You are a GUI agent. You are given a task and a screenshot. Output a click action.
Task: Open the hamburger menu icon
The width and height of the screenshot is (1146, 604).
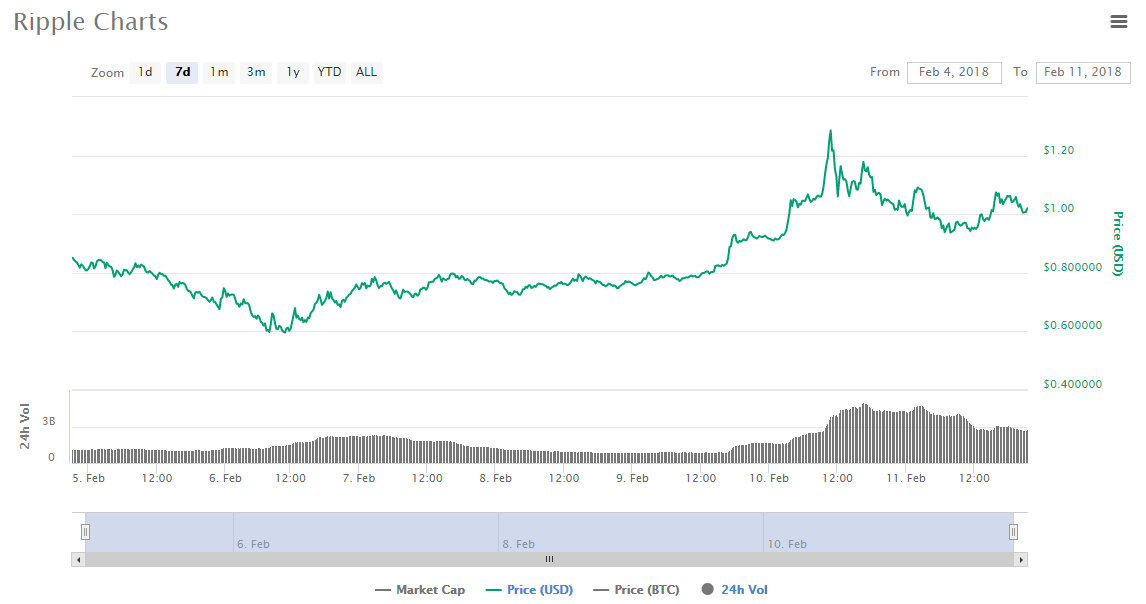click(1119, 21)
